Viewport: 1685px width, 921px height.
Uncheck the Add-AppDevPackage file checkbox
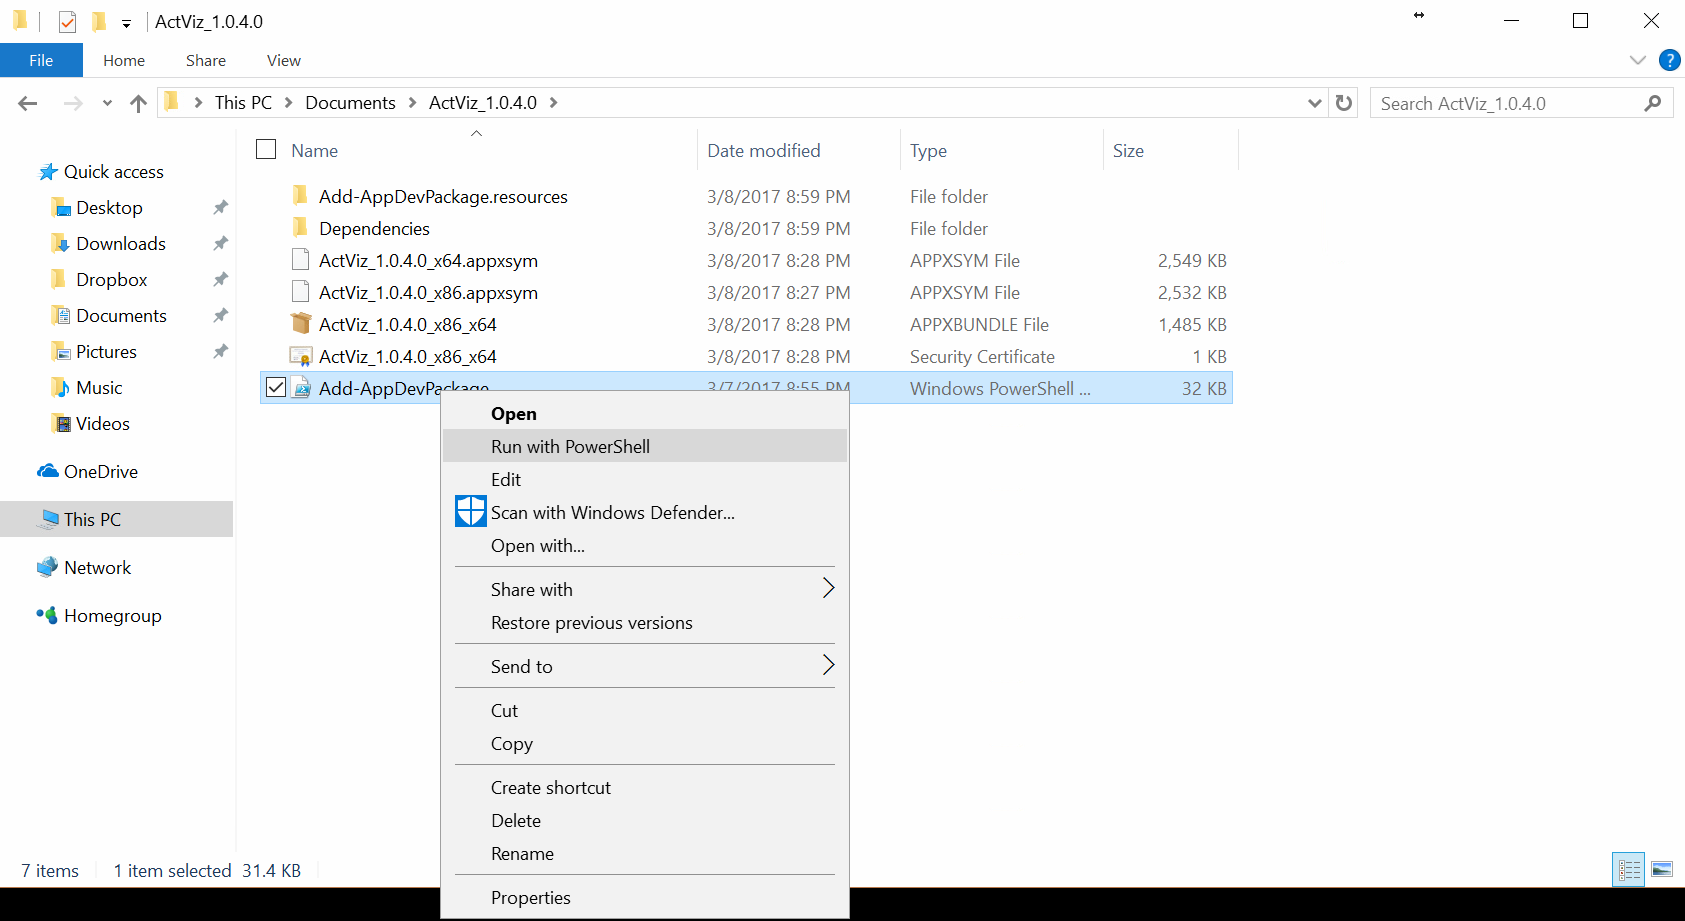[276, 388]
